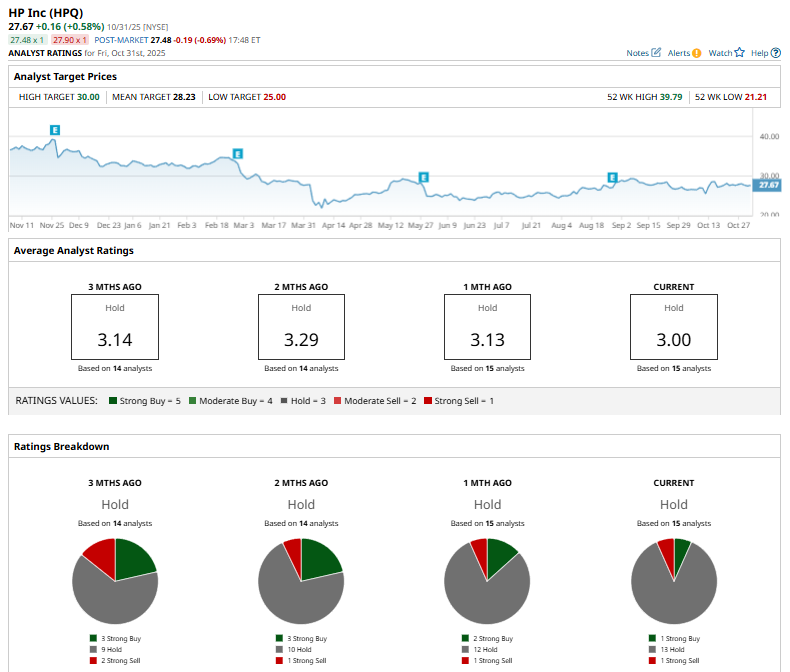Click the earnings marker near Nov 25

[x=55, y=130]
